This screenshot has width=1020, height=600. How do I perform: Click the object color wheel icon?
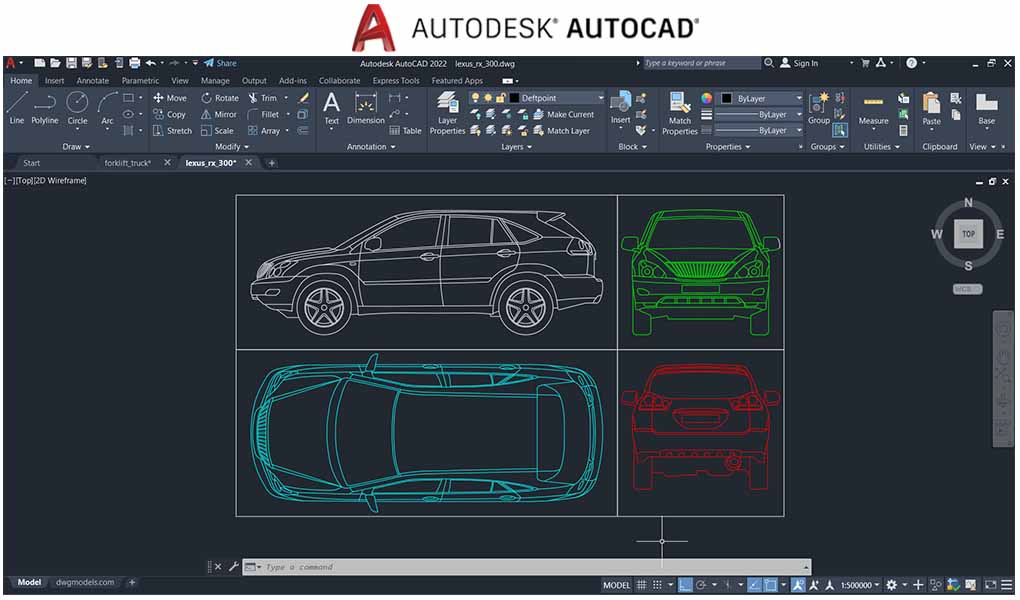click(x=706, y=98)
